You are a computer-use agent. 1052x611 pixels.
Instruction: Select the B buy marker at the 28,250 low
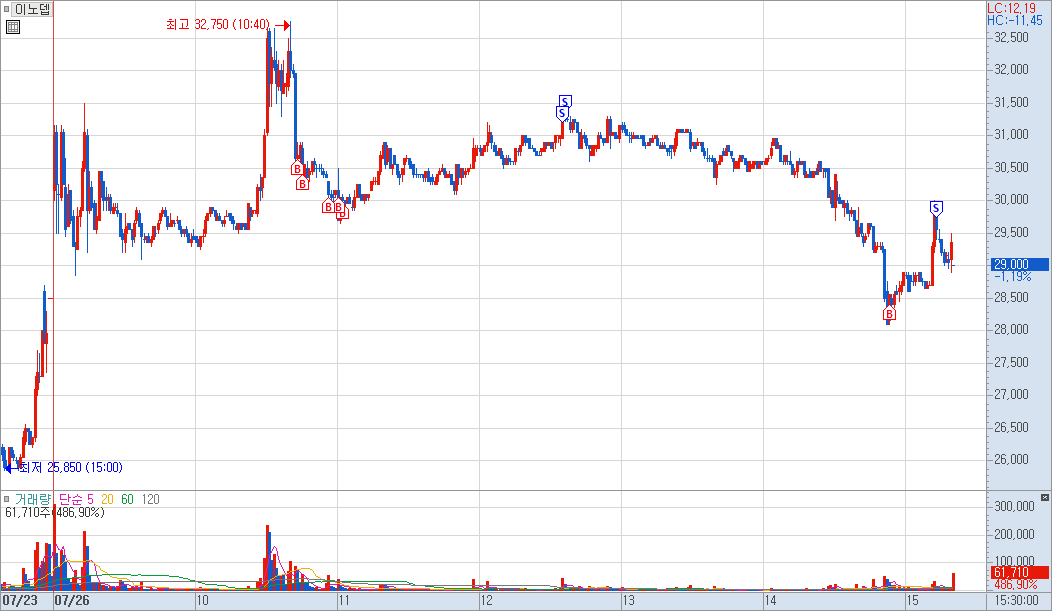pos(890,314)
